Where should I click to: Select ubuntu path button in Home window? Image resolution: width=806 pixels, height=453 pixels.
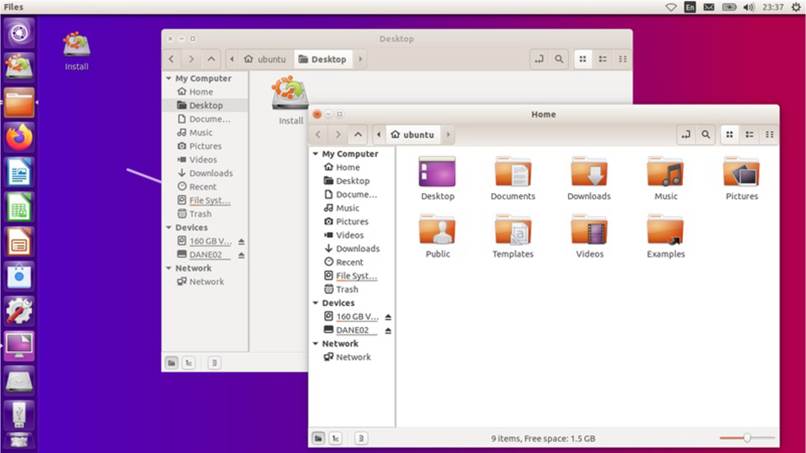point(413,135)
